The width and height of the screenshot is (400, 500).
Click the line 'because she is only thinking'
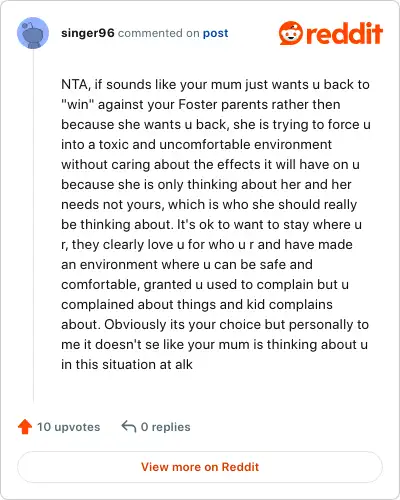[206, 184]
